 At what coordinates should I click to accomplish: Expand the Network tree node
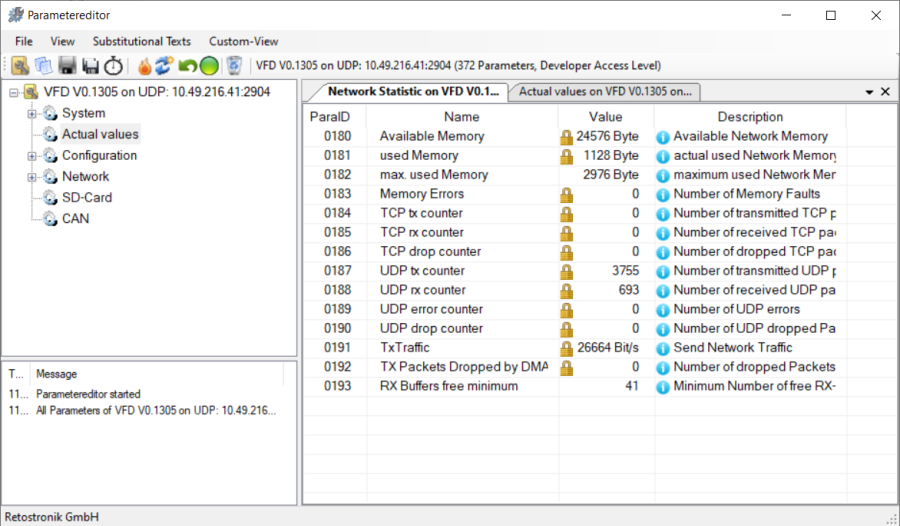point(32,177)
